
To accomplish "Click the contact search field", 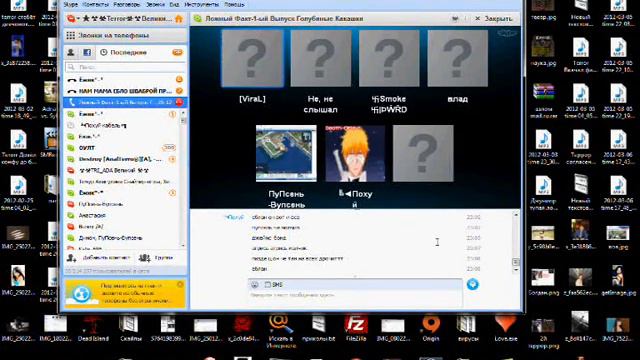I will 125,67.
